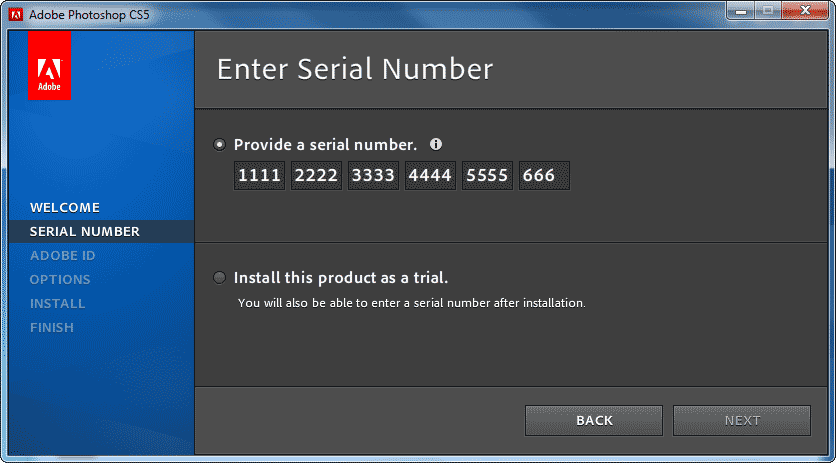Click FINISH step in sidebar
This screenshot has width=836, height=463.
coord(52,328)
